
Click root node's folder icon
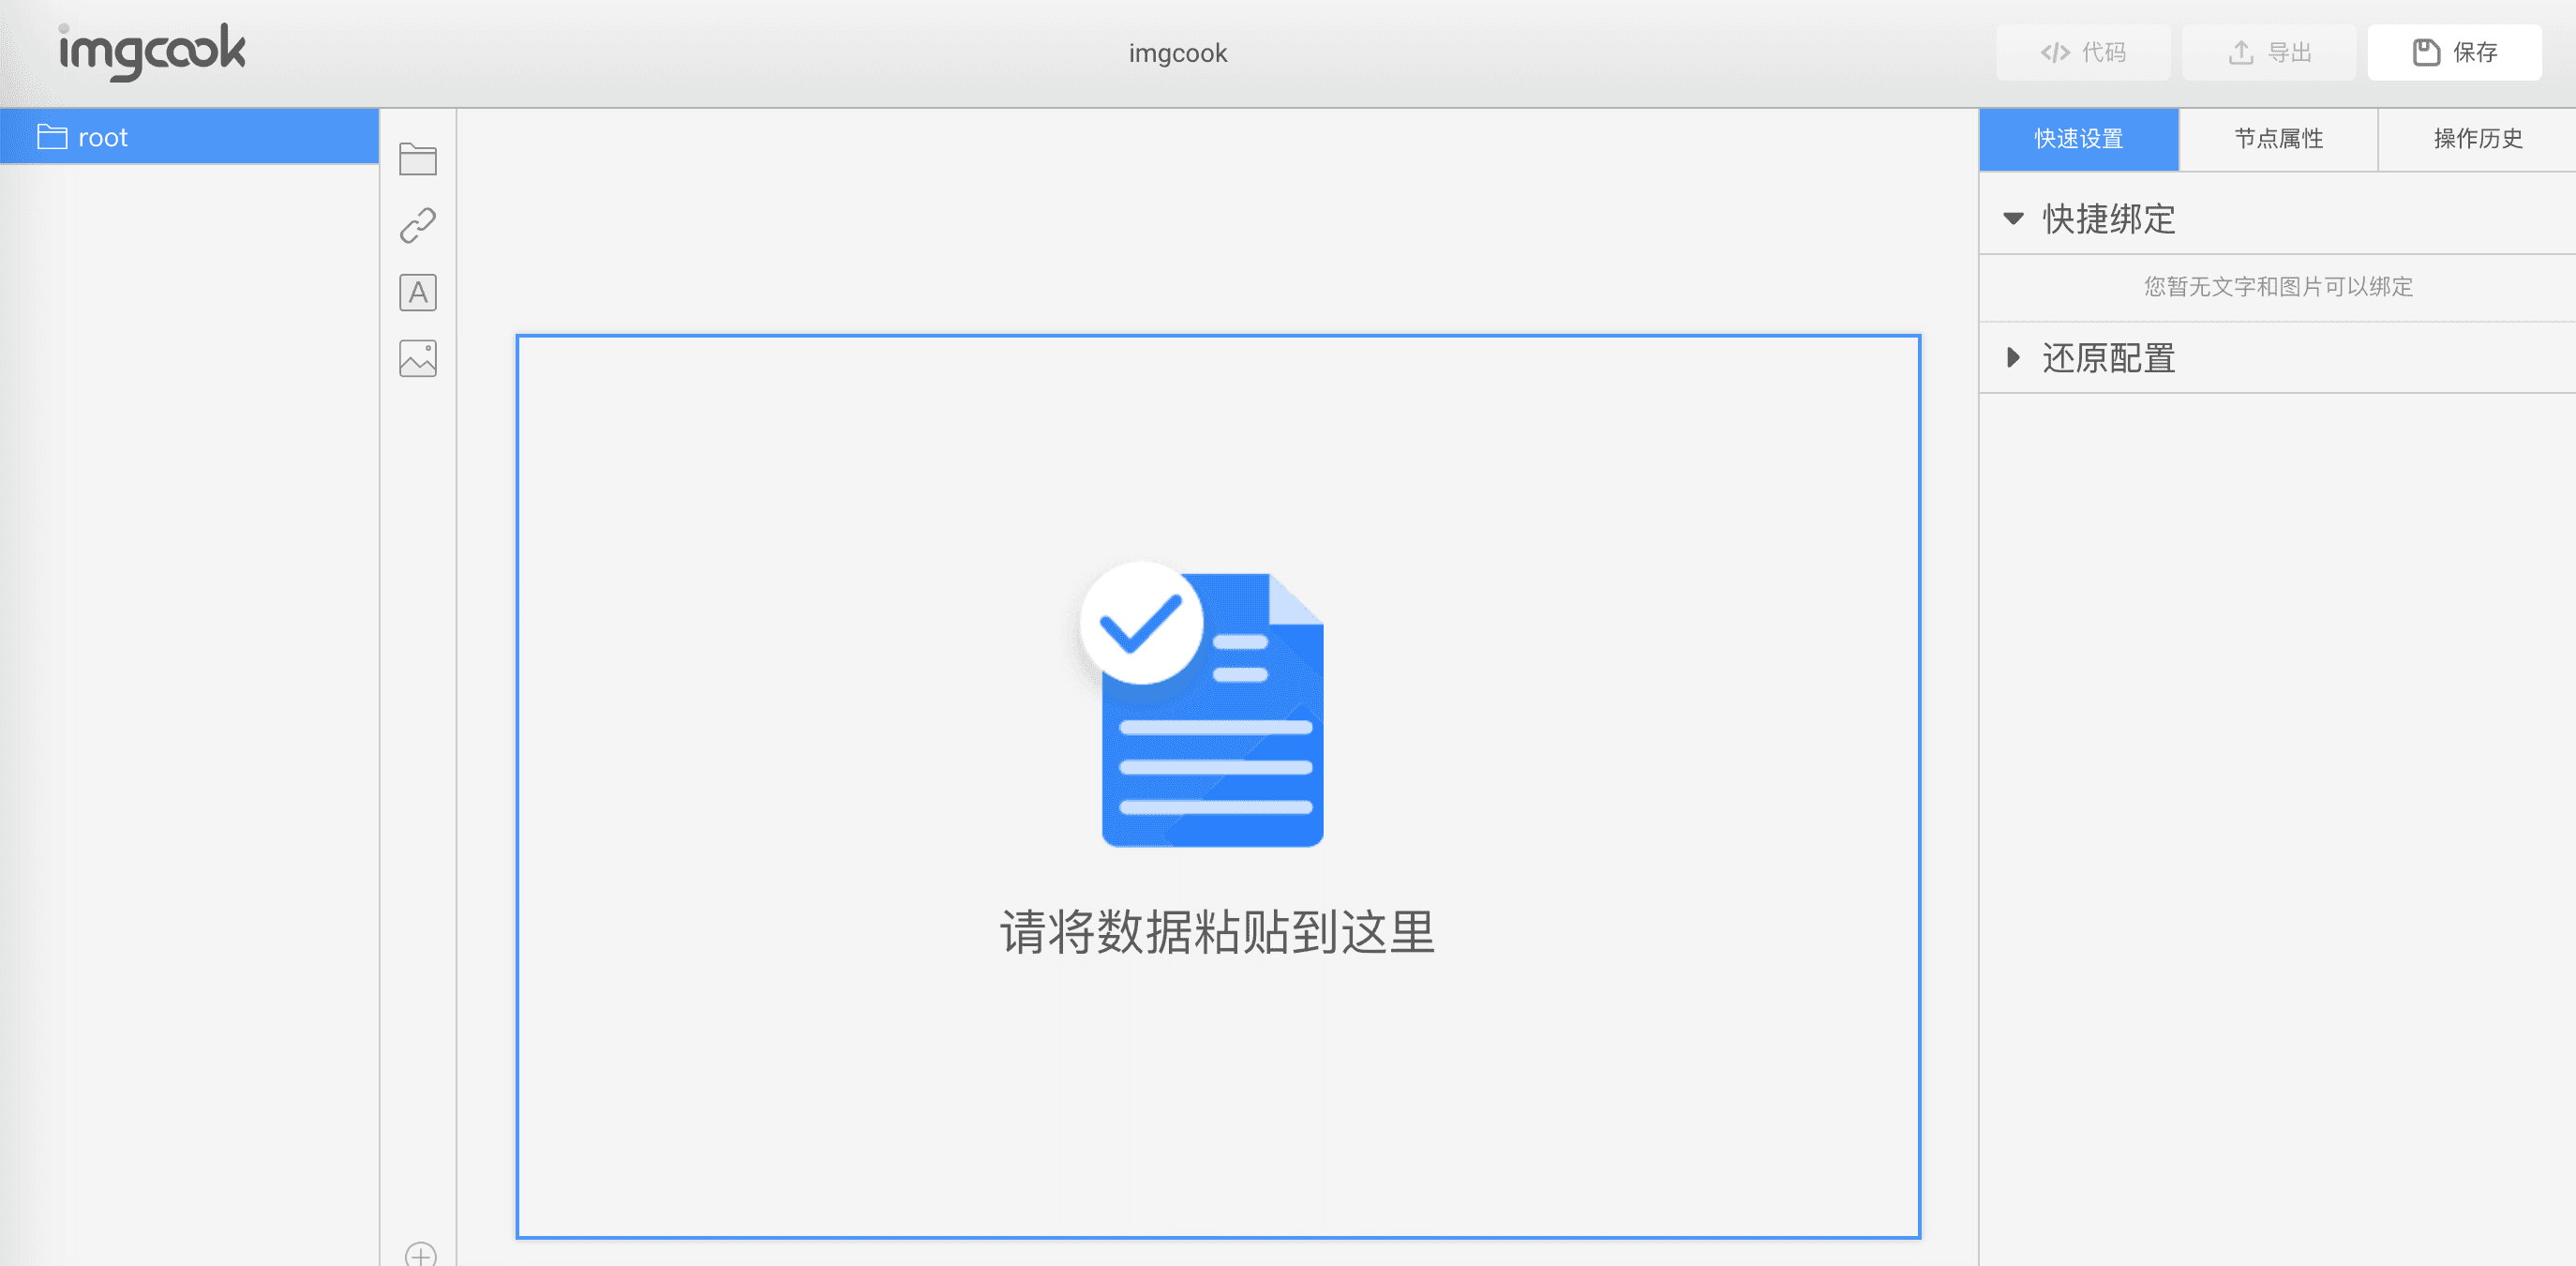pos(52,136)
